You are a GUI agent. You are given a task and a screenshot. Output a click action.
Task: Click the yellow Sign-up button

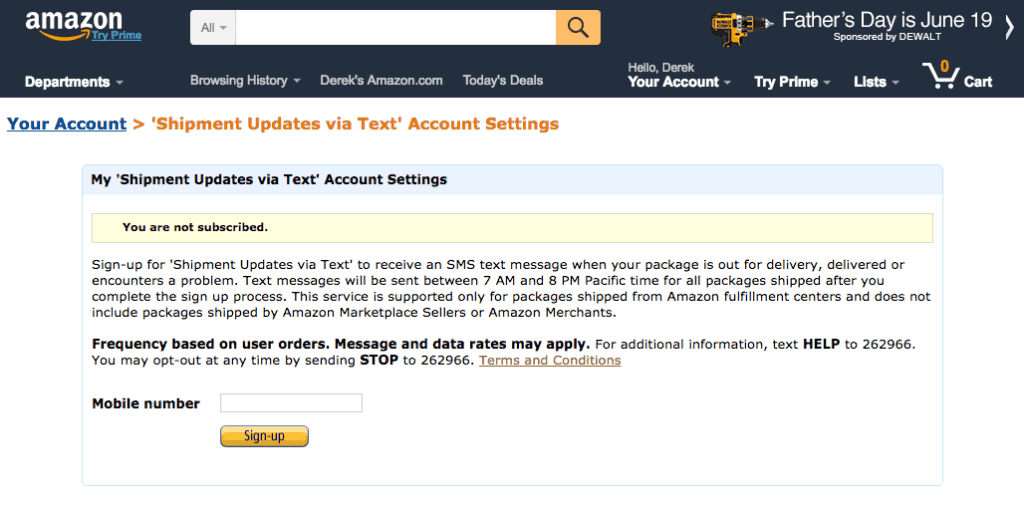(x=264, y=436)
